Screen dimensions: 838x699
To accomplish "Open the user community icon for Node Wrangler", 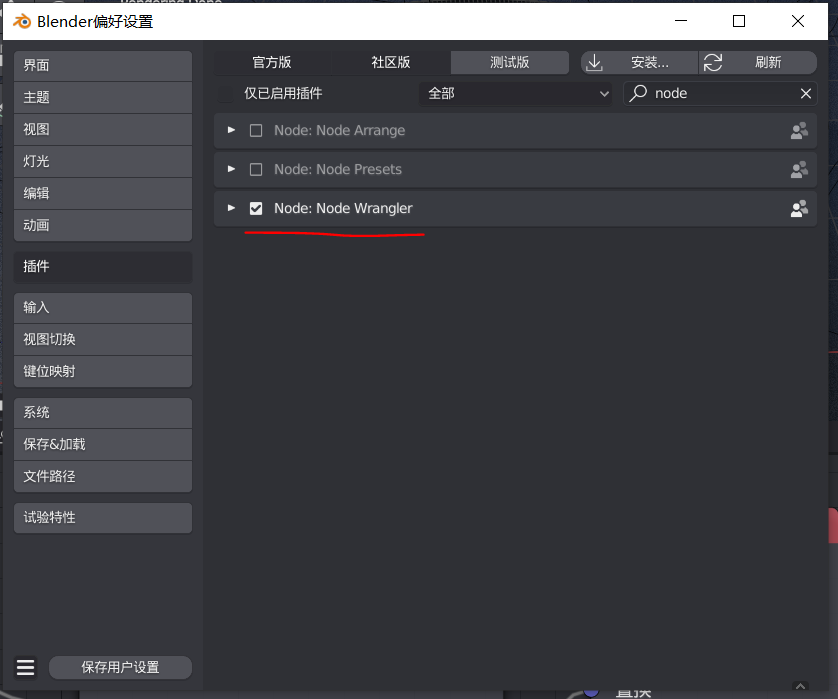I will tap(799, 208).
